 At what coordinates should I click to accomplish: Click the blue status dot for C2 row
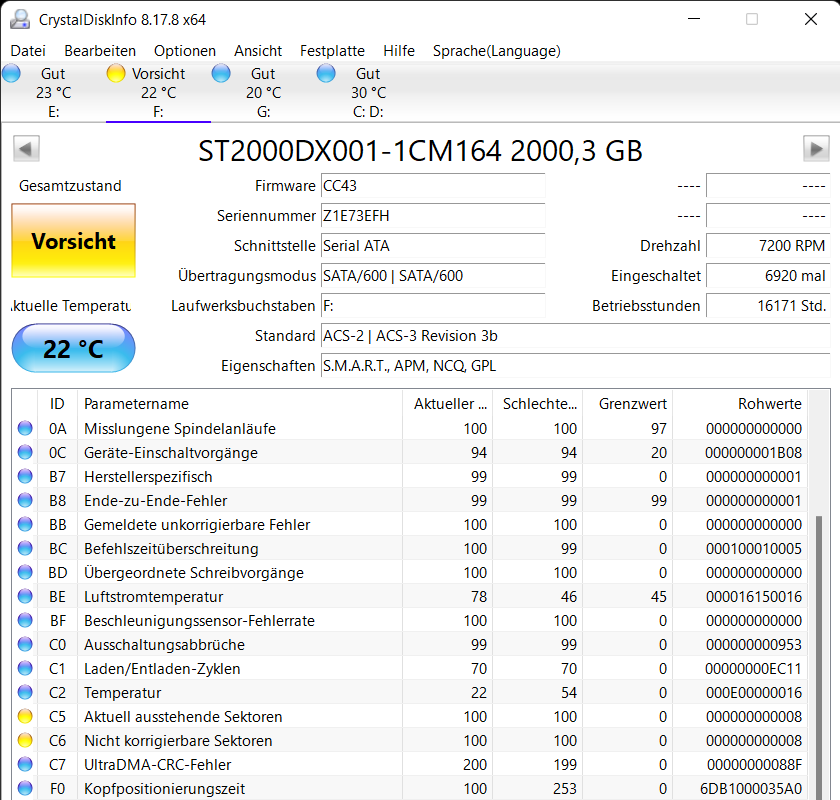(25, 692)
